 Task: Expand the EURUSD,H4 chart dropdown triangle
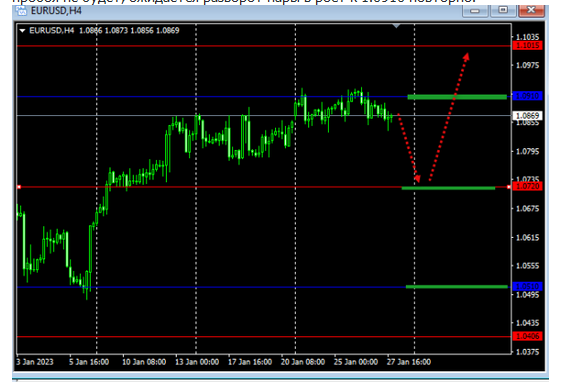point(22,31)
